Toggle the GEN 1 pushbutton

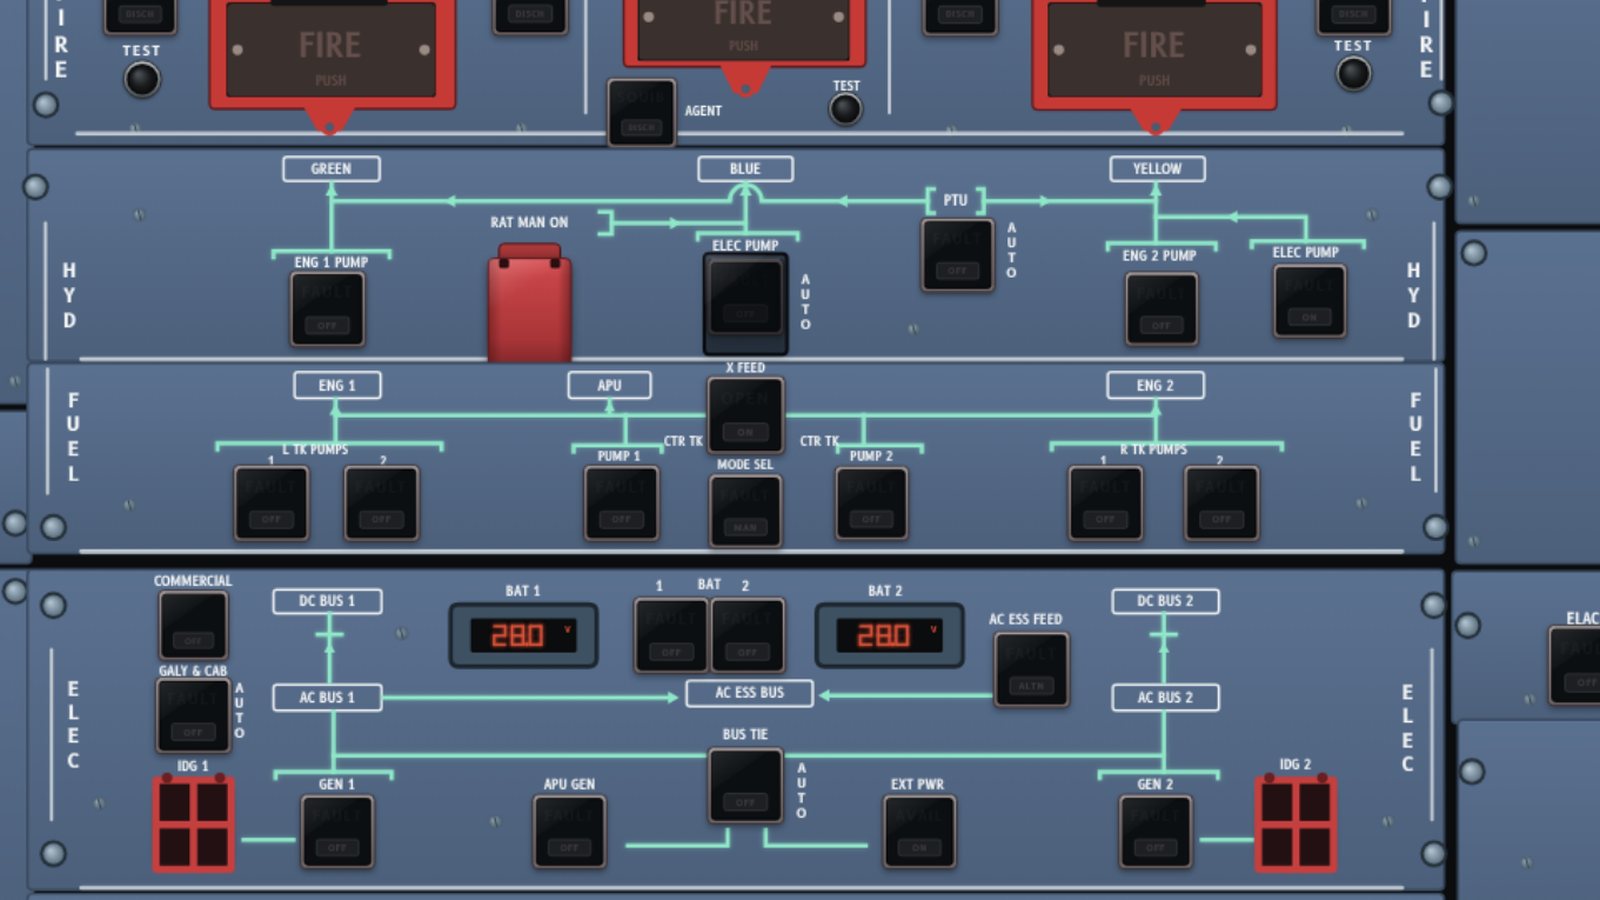click(x=337, y=831)
